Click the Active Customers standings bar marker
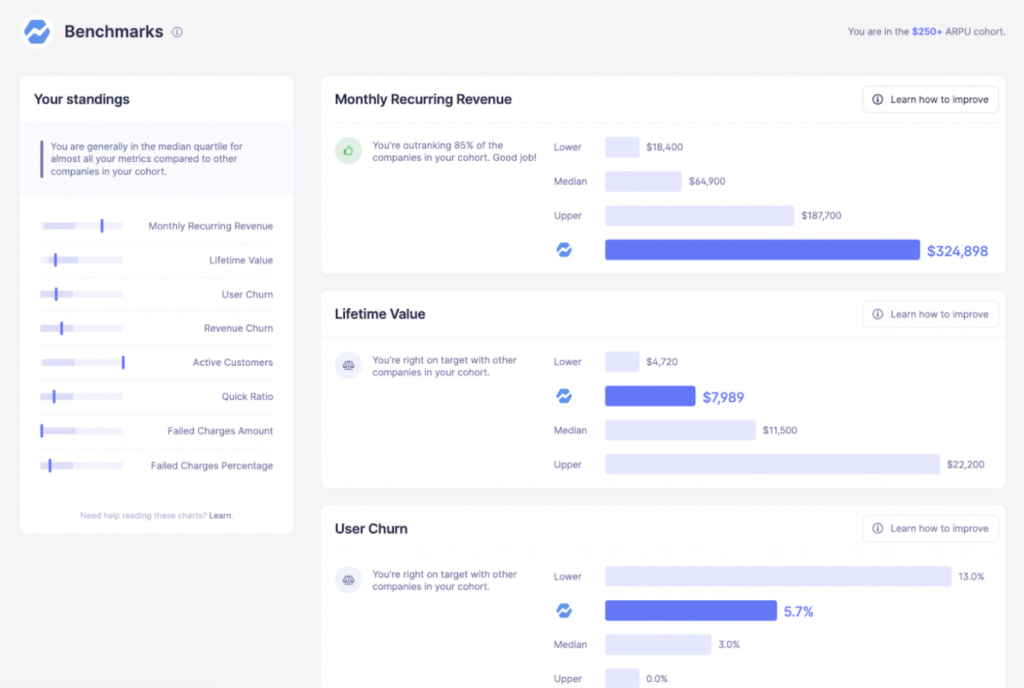The height and width of the screenshot is (688, 1024). [124, 362]
